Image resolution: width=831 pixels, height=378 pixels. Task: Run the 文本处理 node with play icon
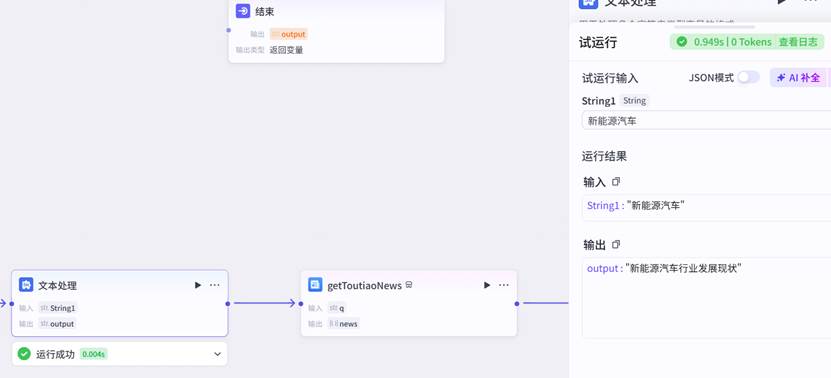(x=198, y=285)
